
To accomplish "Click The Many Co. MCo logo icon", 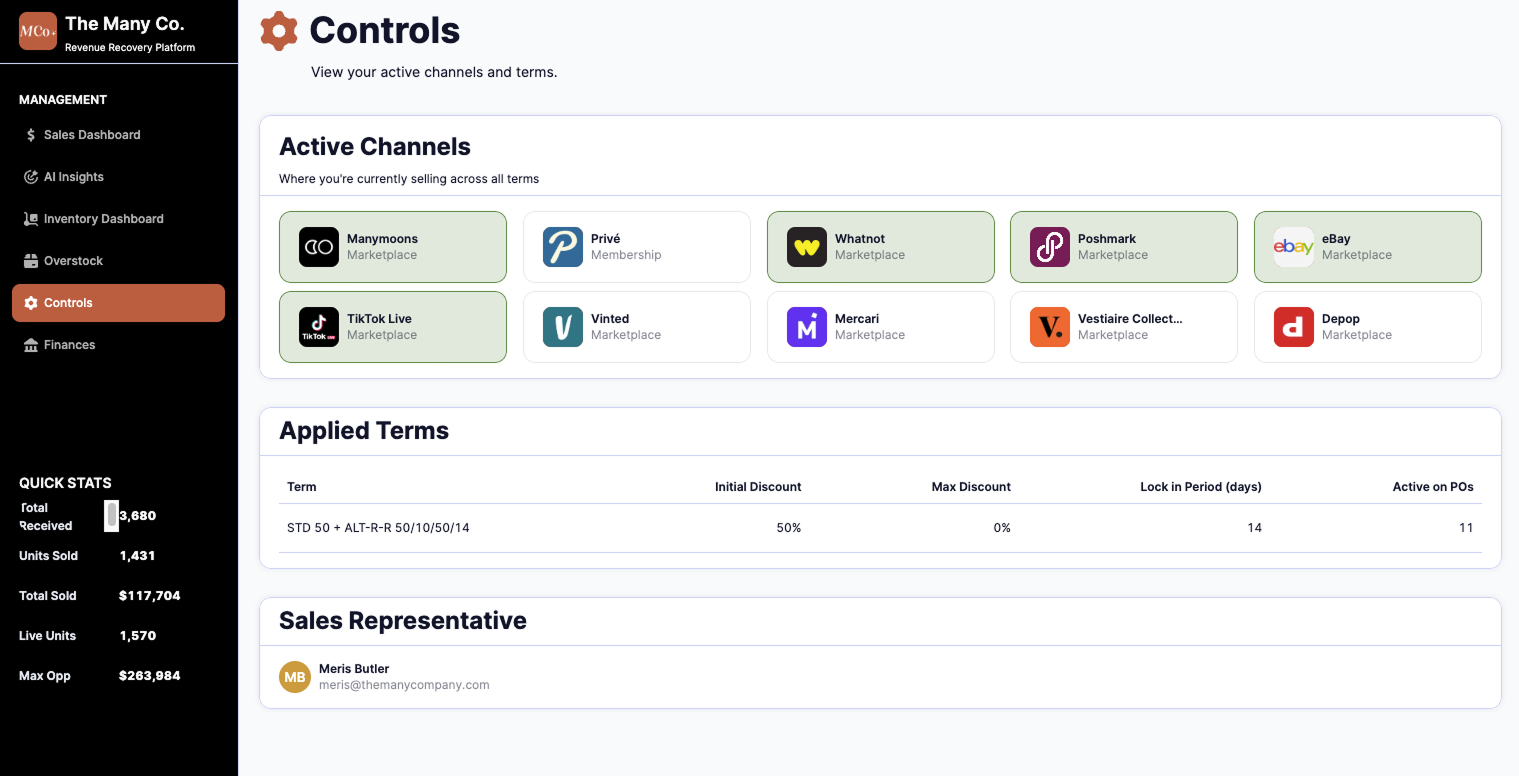I will (x=38, y=31).
